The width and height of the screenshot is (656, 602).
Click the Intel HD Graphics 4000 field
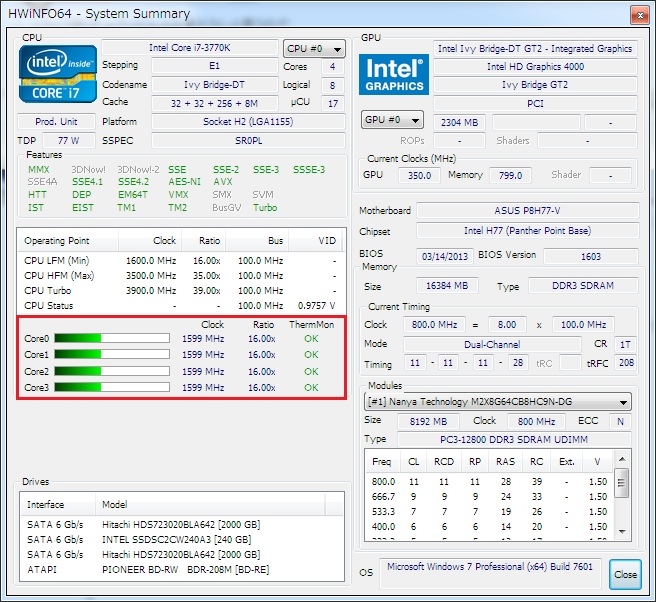[535, 67]
